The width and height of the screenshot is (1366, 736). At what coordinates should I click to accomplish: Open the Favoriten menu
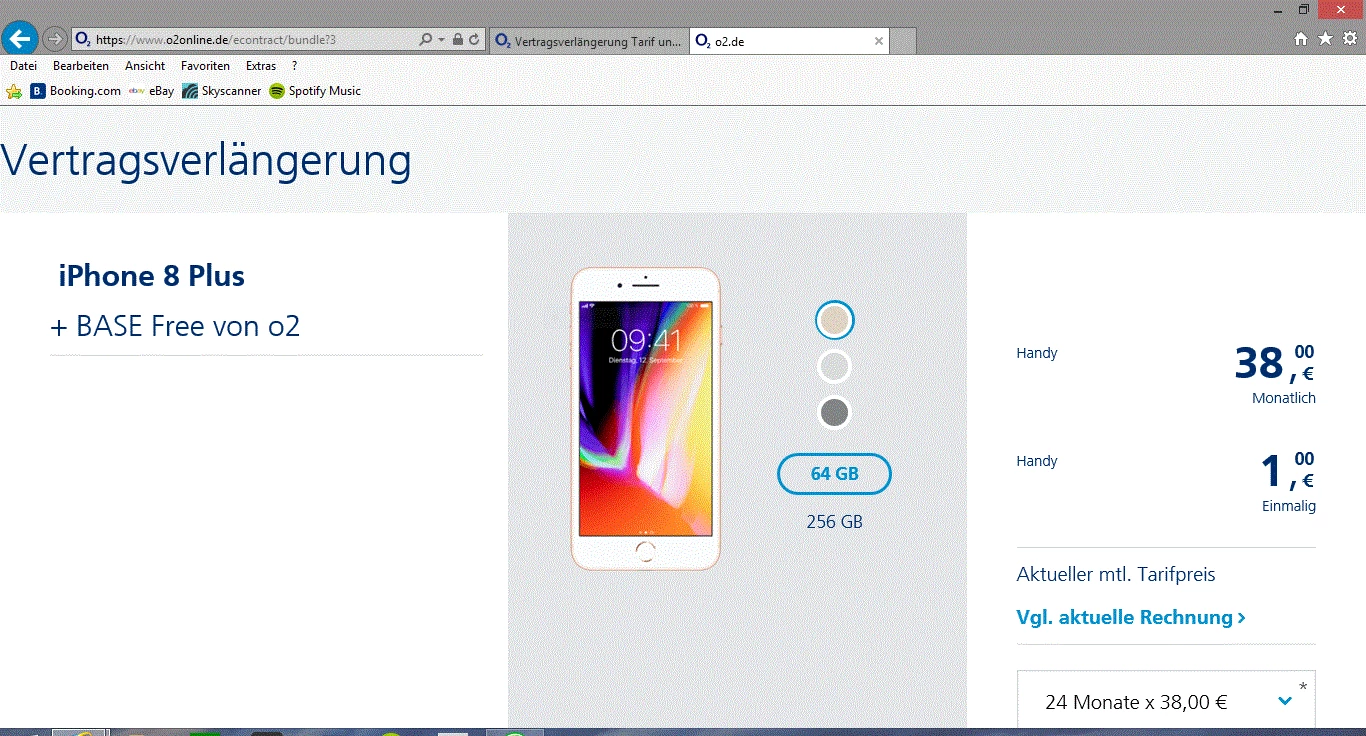[x=205, y=65]
